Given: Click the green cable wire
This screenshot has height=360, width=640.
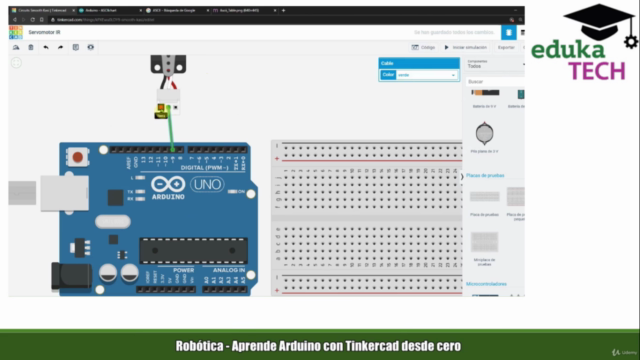Looking at the screenshot, I should [x=171, y=130].
